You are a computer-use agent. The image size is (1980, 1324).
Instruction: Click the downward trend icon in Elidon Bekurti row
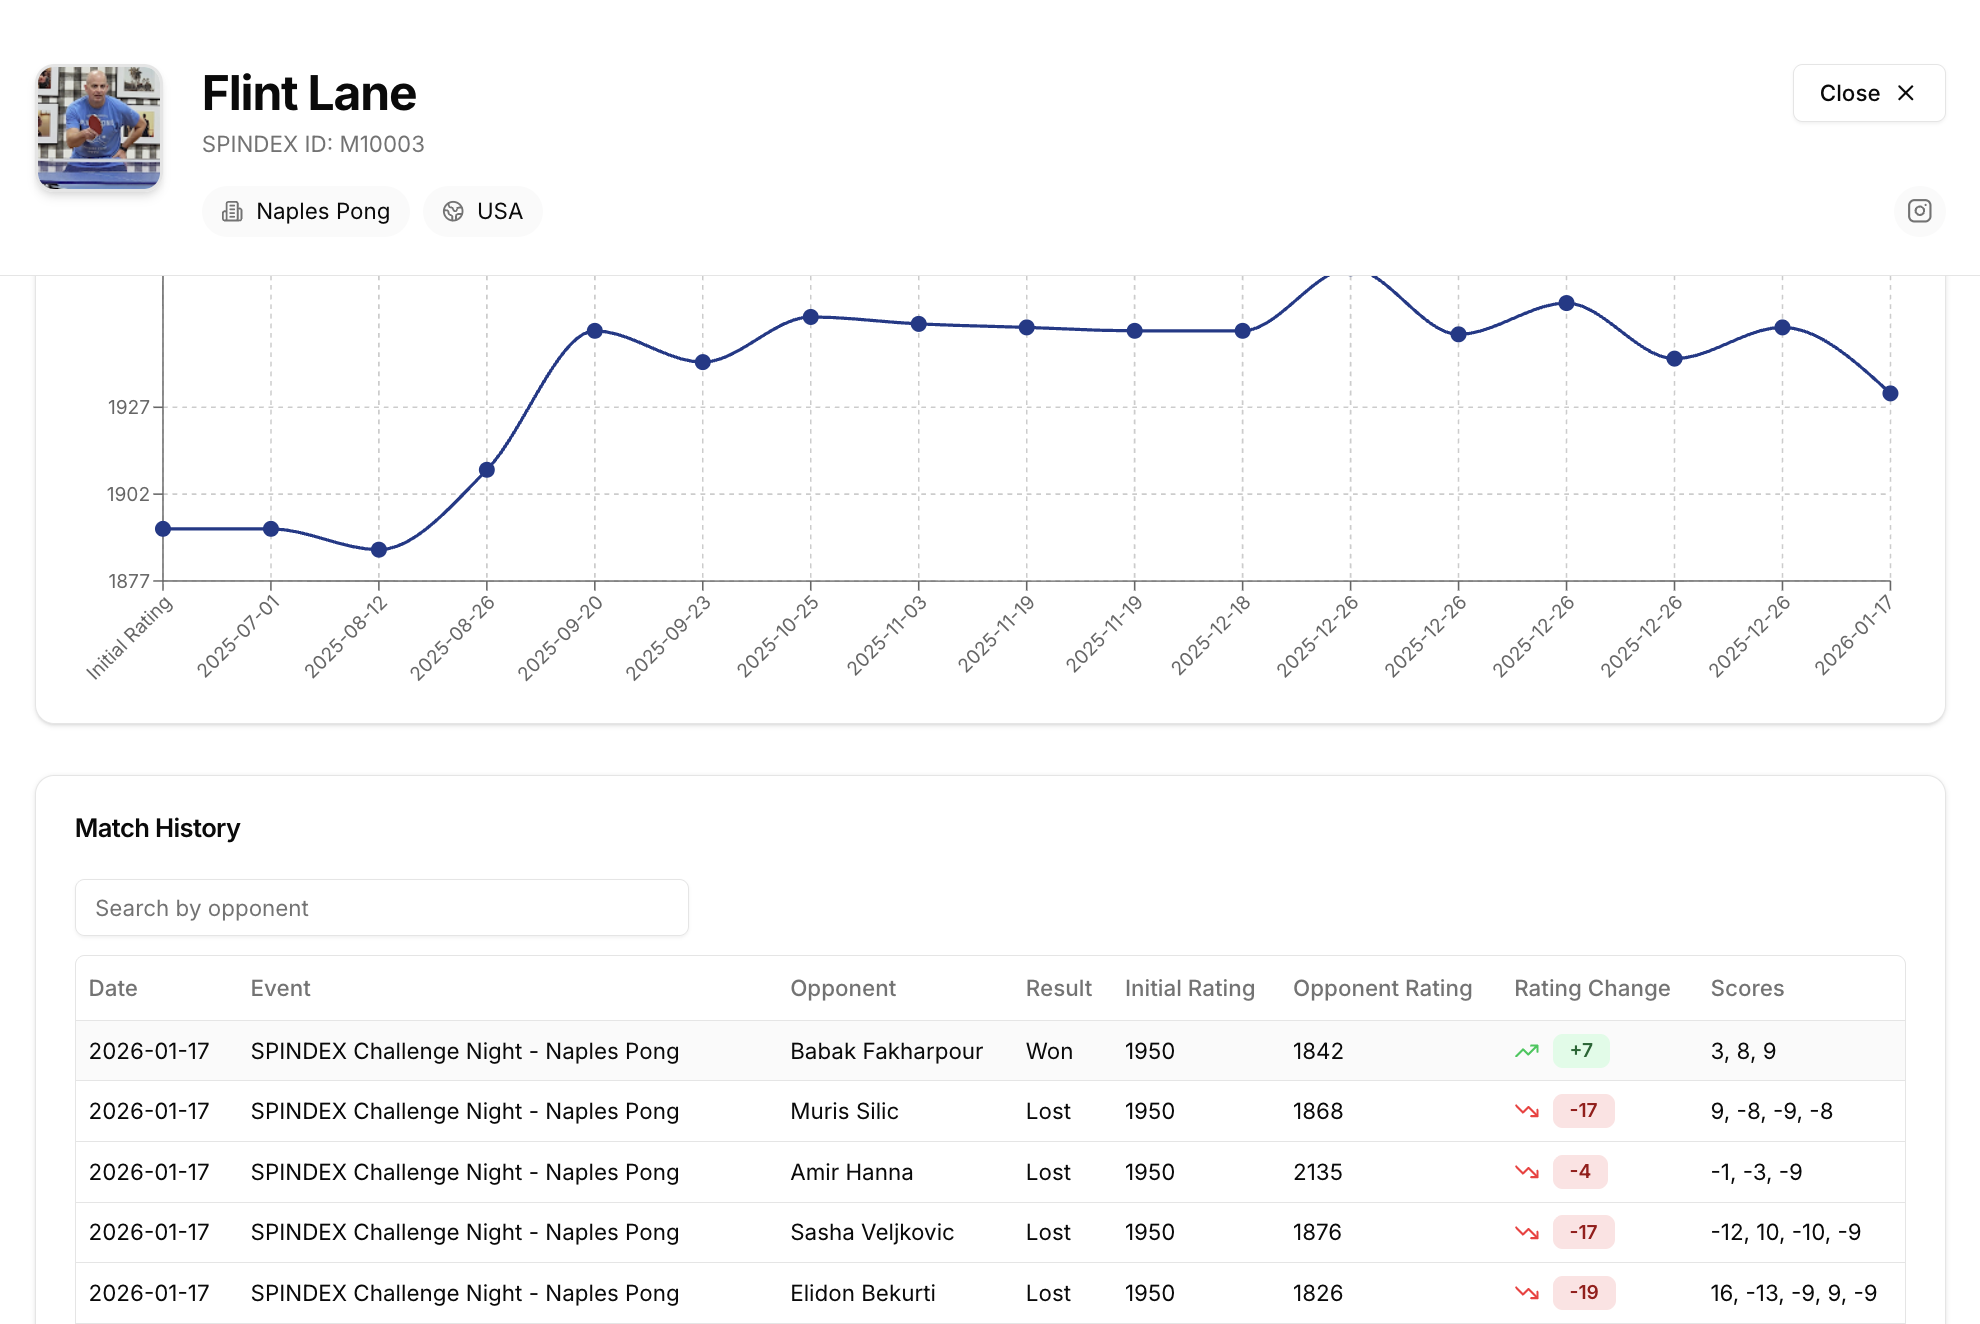(1526, 1293)
